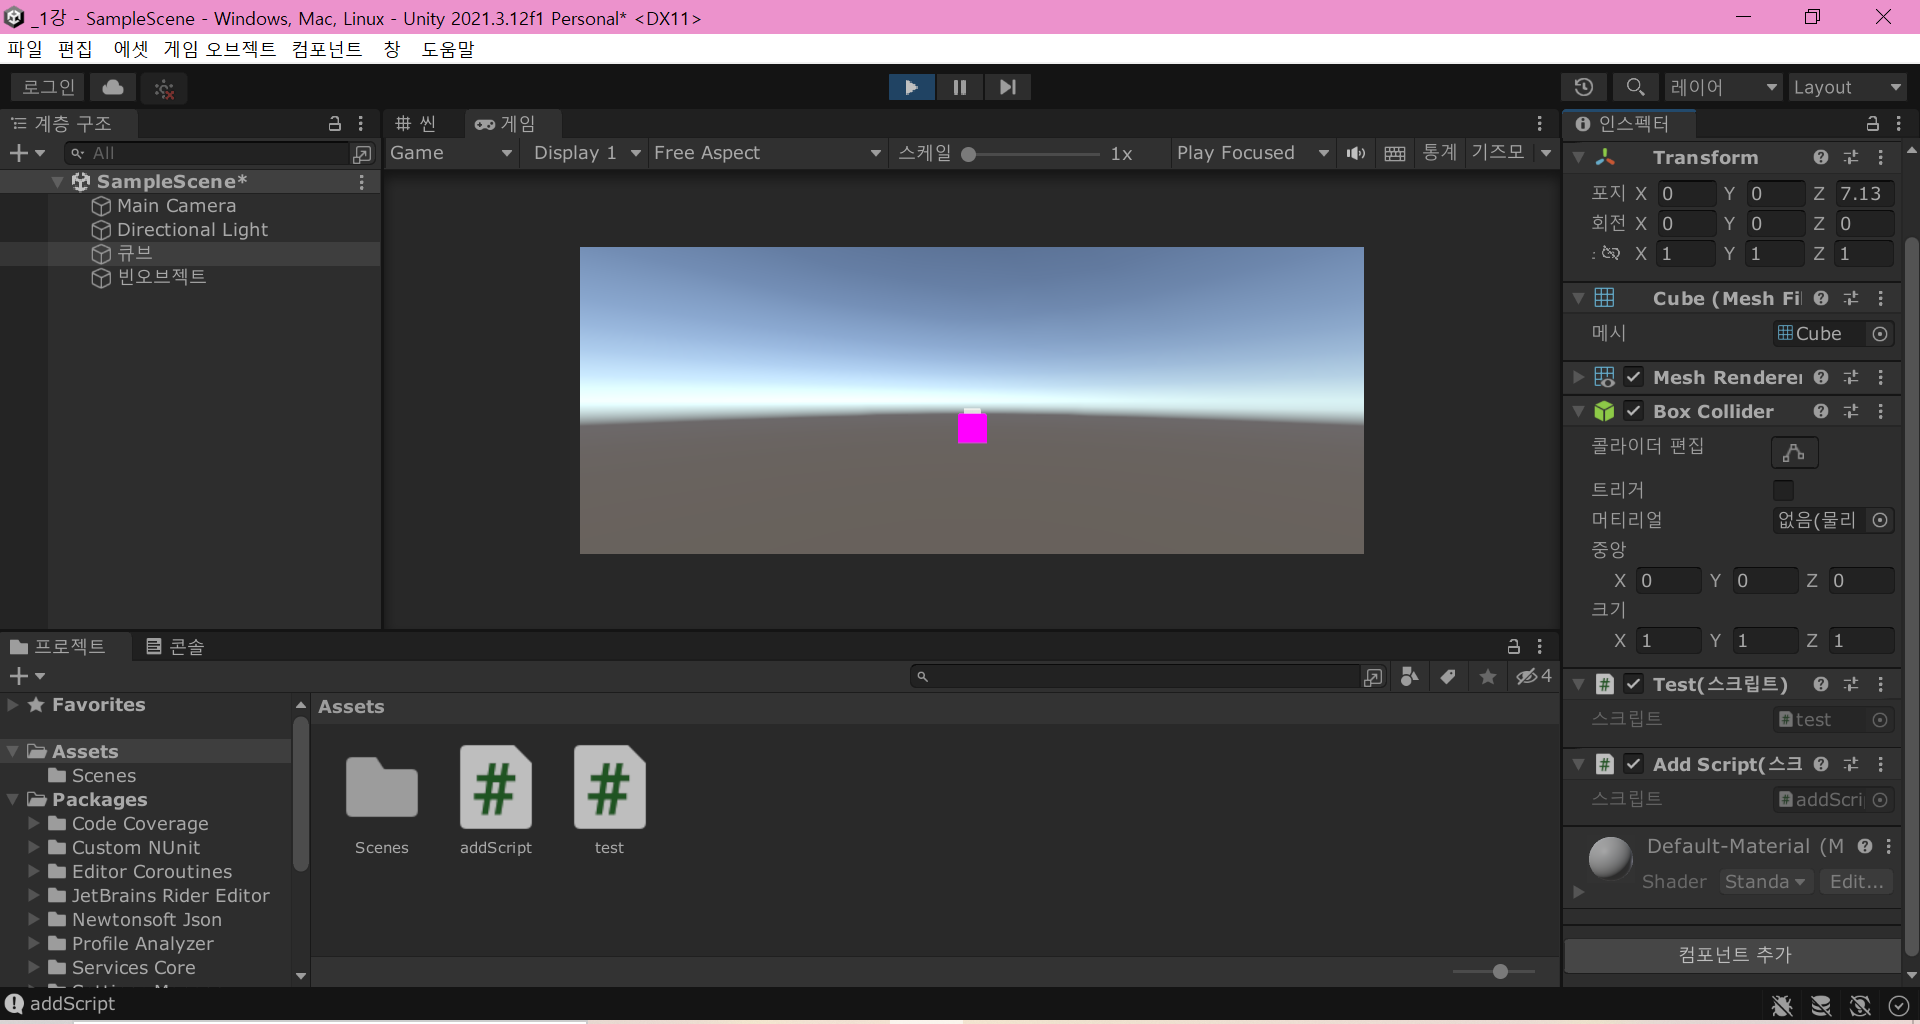The image size is (1920, 1024).
Task: Click the Step frame button
Action: [x=1007, y=87]
